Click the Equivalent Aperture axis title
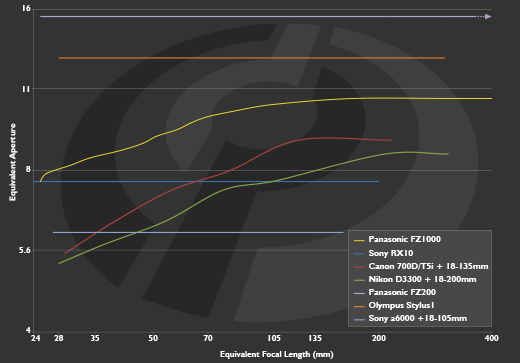 click(x=13, y=162)
